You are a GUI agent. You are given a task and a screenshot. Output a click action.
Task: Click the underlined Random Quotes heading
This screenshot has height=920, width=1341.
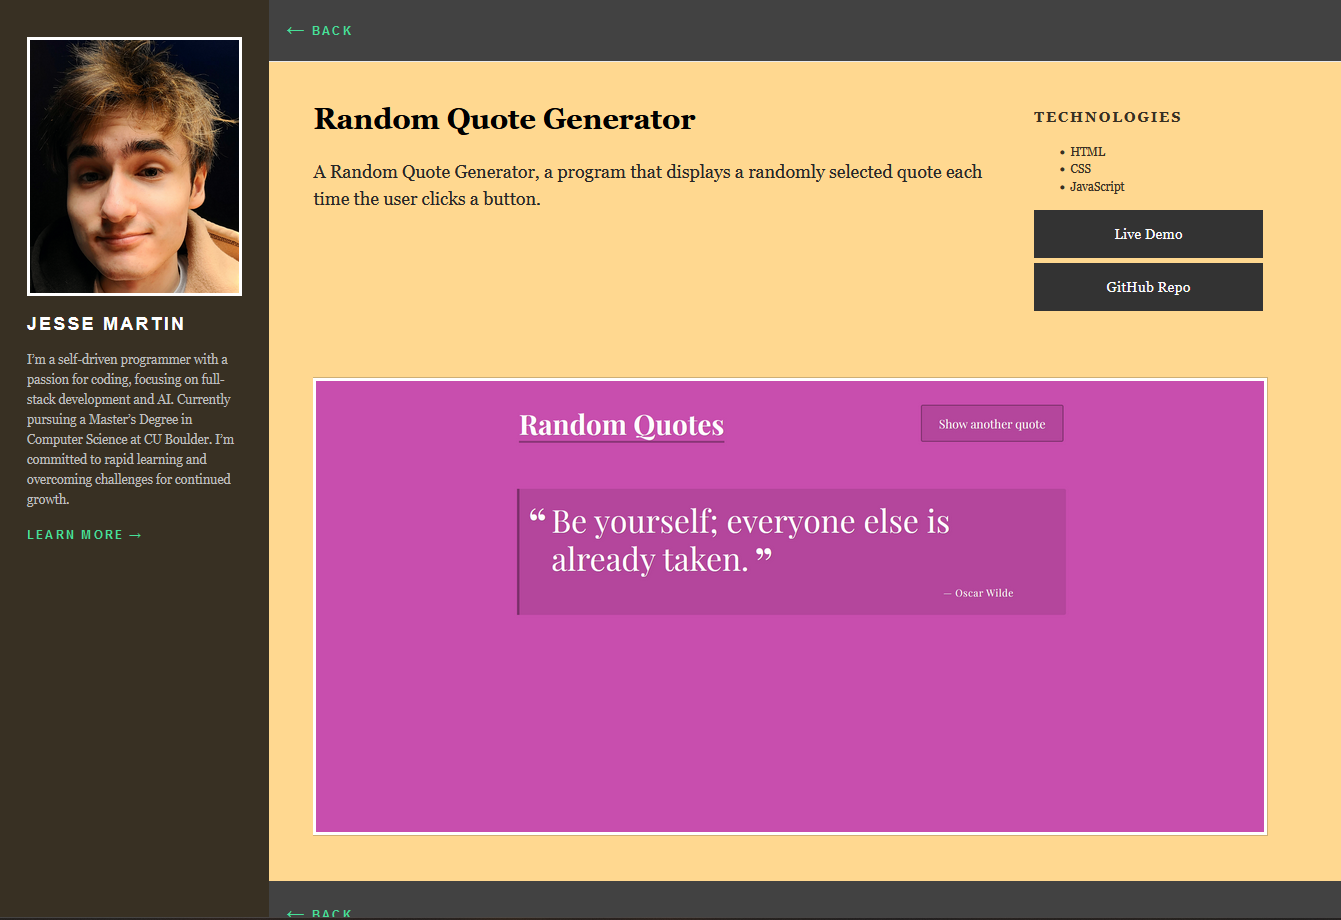tap(621, 424)
